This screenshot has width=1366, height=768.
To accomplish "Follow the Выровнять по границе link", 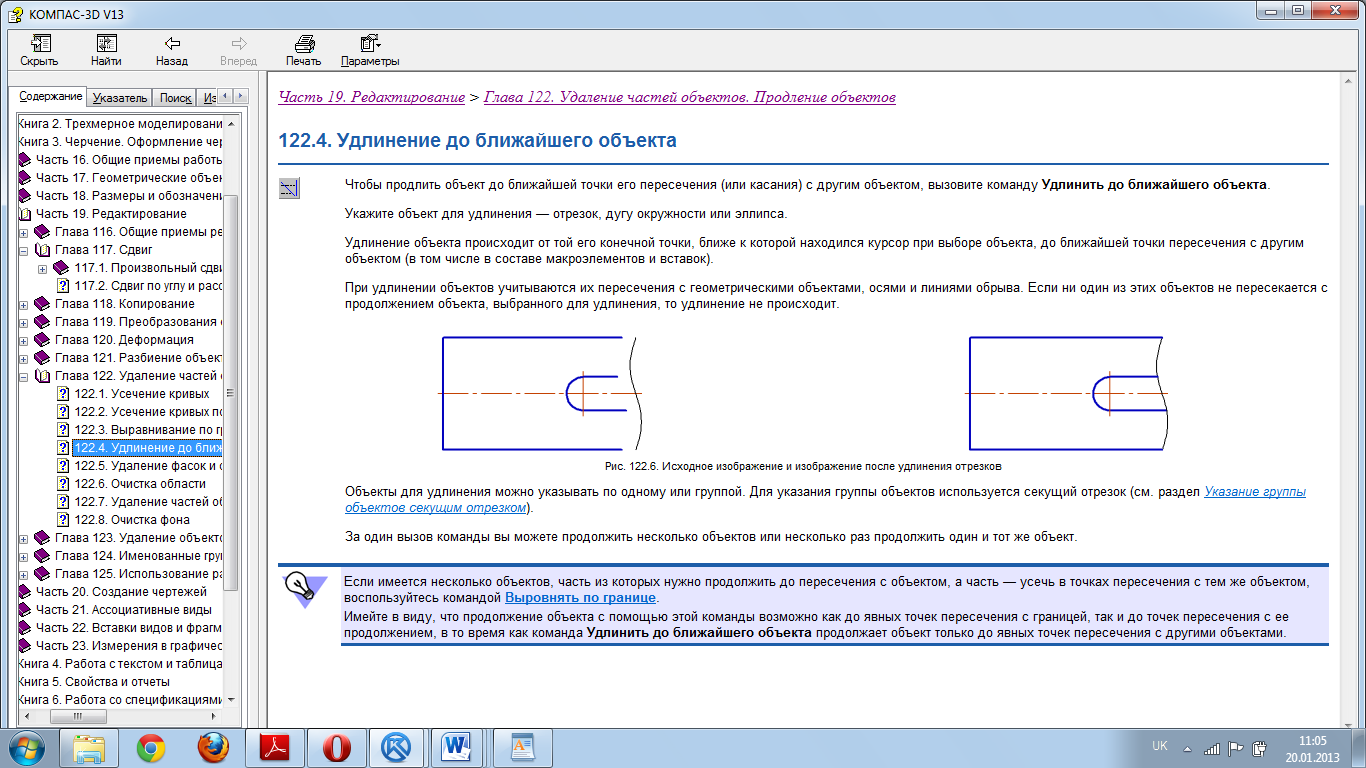I will click(580, 598).
